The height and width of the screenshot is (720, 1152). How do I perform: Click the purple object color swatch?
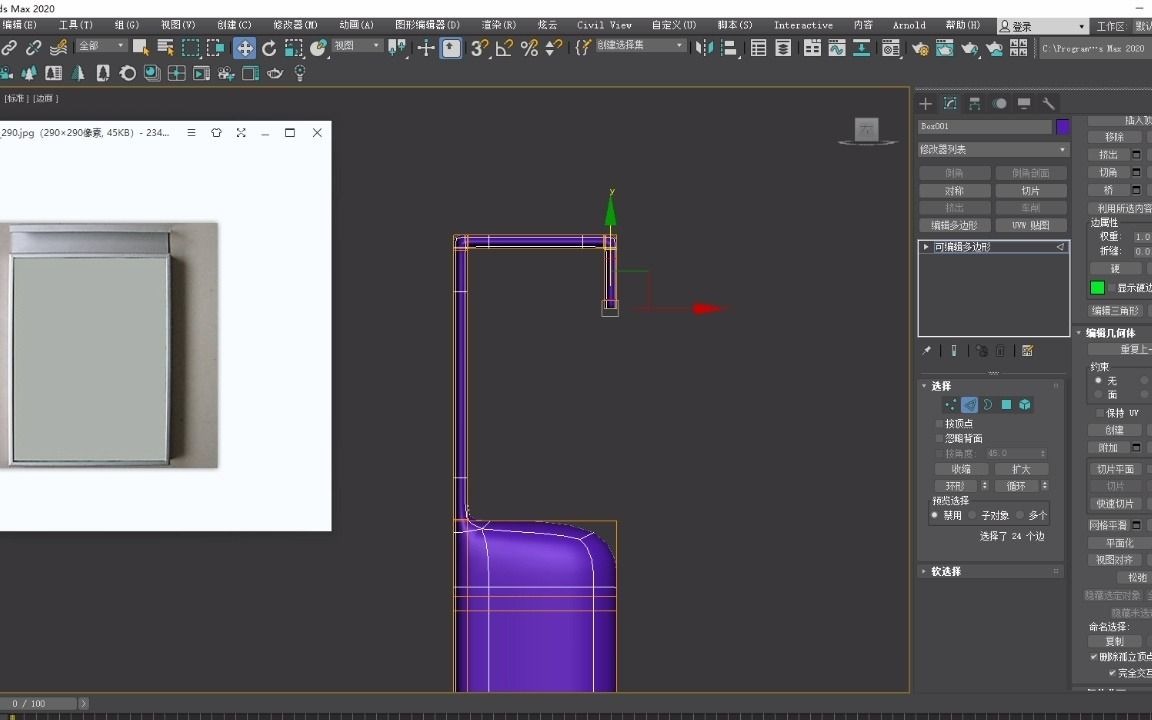[1062, 127]
